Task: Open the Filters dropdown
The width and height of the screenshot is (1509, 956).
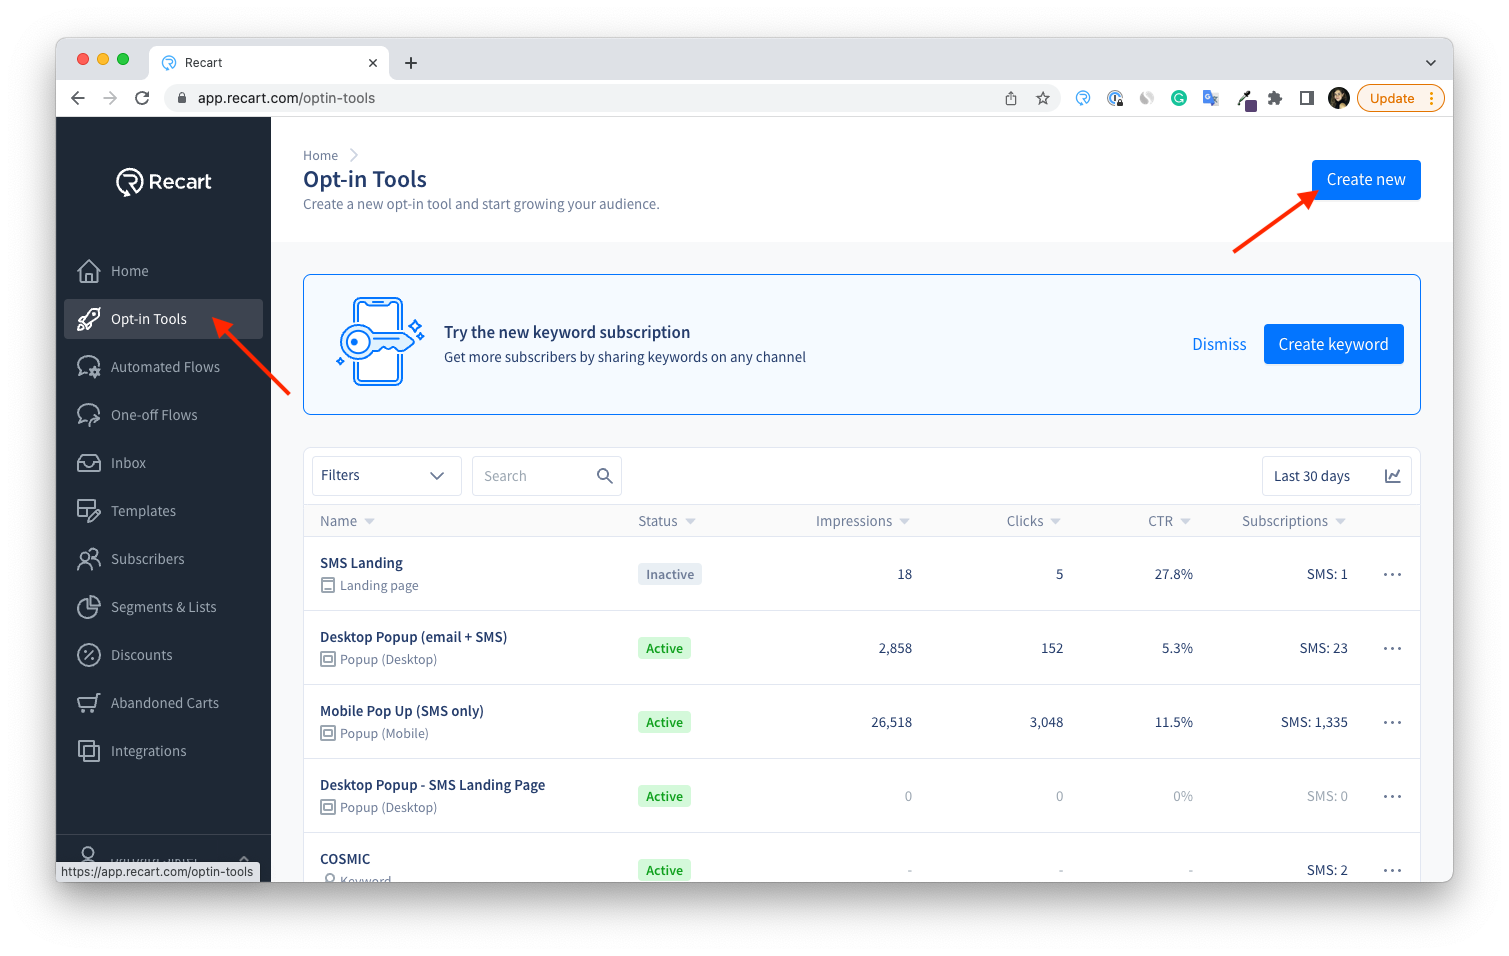Action: tap(386, 476)
